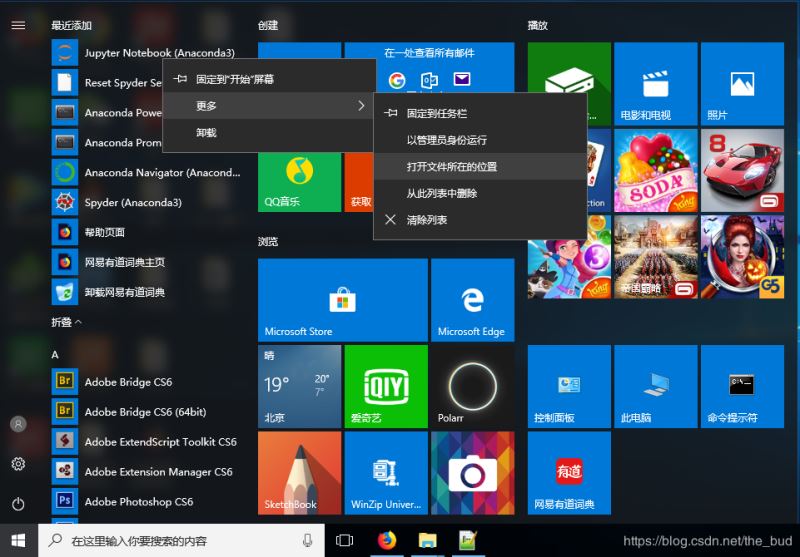The height and width of the screenshot is (557, 800).
Task: Click the microphone icon in search box
Action: pyautogui.click(x=308, y=541)
